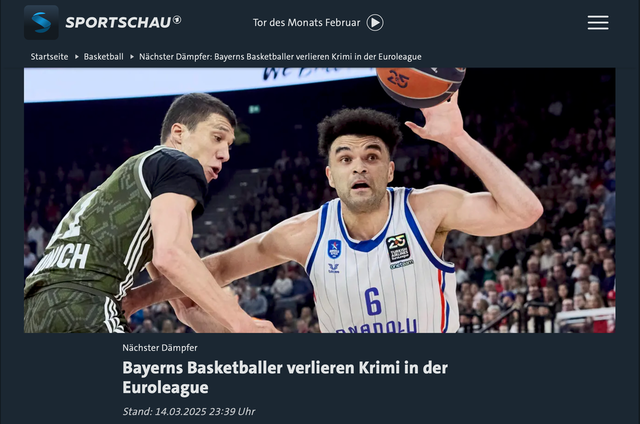Click the number 6 on the white jersey
The height and width of the screenshot is (424, 640).
(x=373, y=302)
